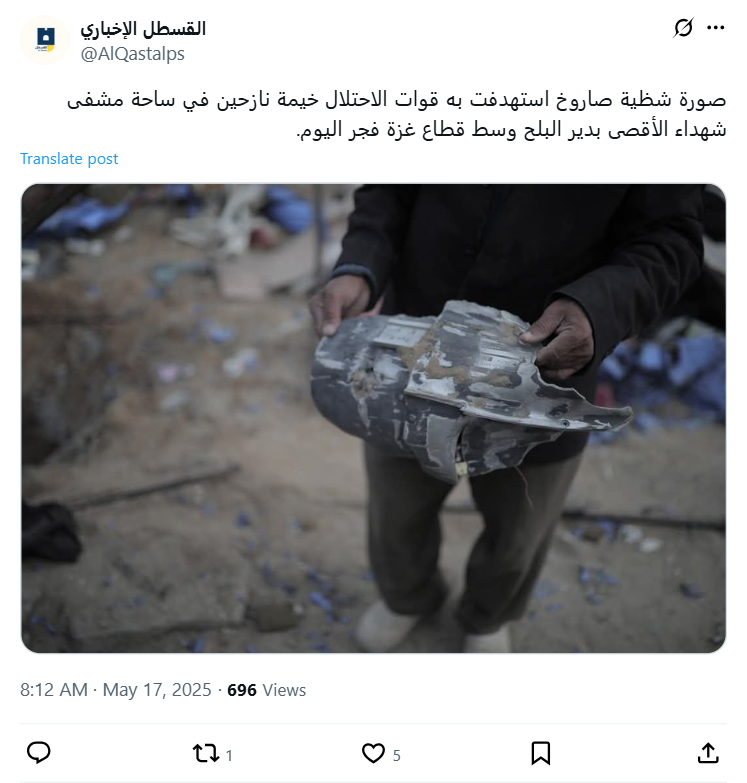This screenshot has height=783, width=747.
Task: Open the attached photo in full view
Action: (374, 418)
